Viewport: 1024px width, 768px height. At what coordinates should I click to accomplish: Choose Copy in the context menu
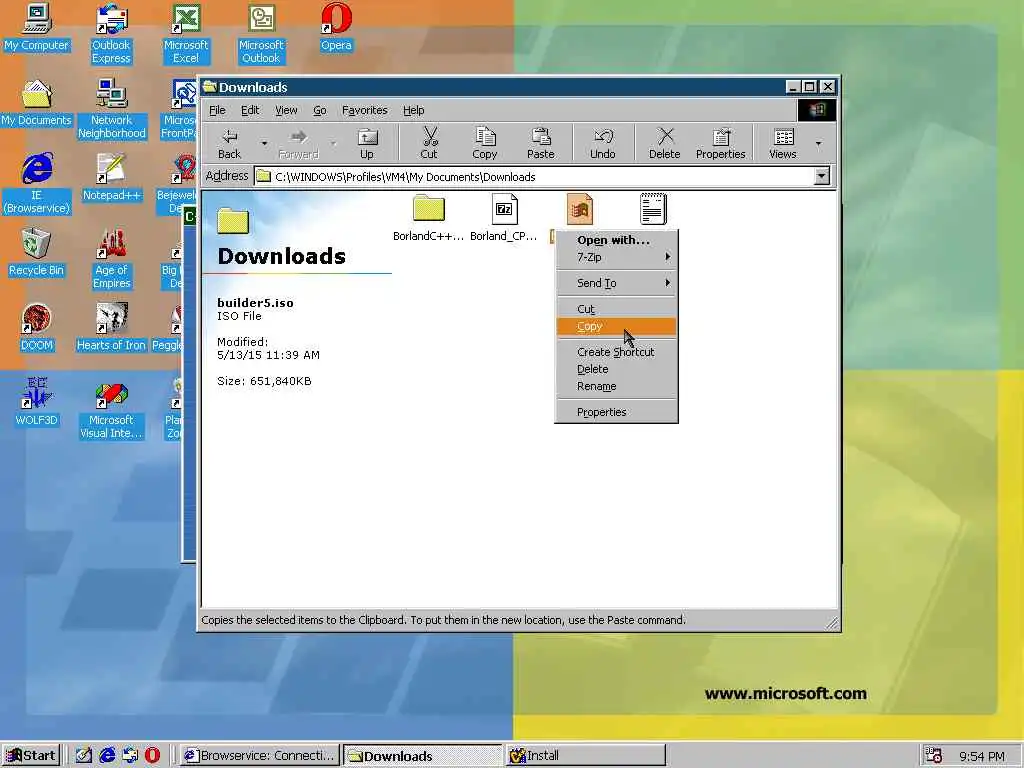(616, 326)
